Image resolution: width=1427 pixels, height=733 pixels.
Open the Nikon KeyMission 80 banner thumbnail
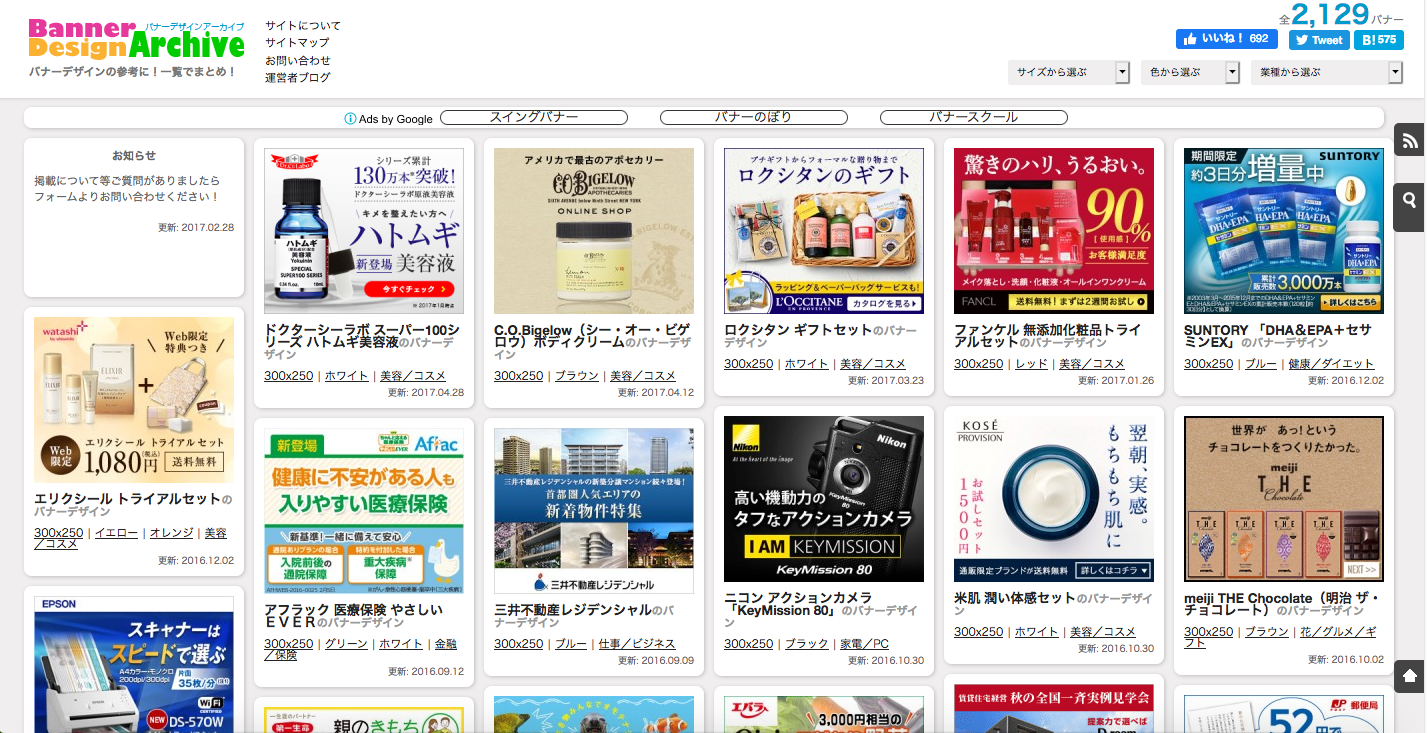click(824, 499)
